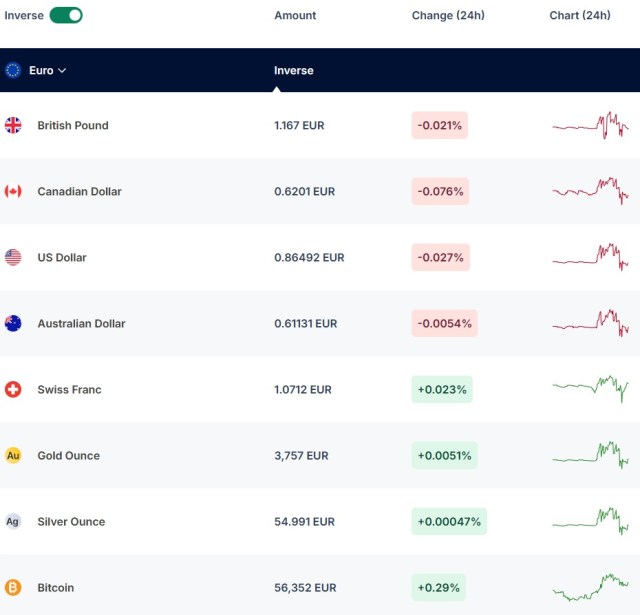Click the US Dollar flag icon
Image resolution: width=640 pixels, height=615 pixels.
click(13, 258)
